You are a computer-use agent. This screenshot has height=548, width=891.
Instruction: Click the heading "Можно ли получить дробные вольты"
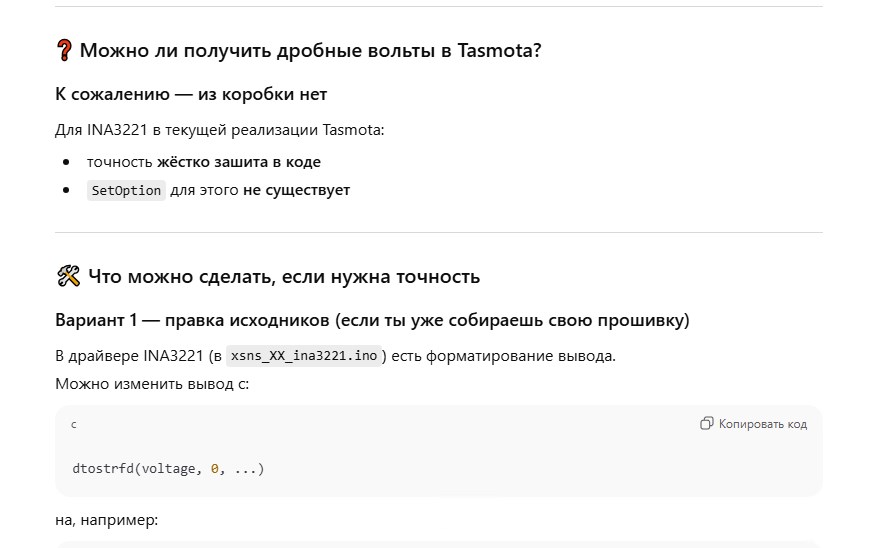click(310, 50)
